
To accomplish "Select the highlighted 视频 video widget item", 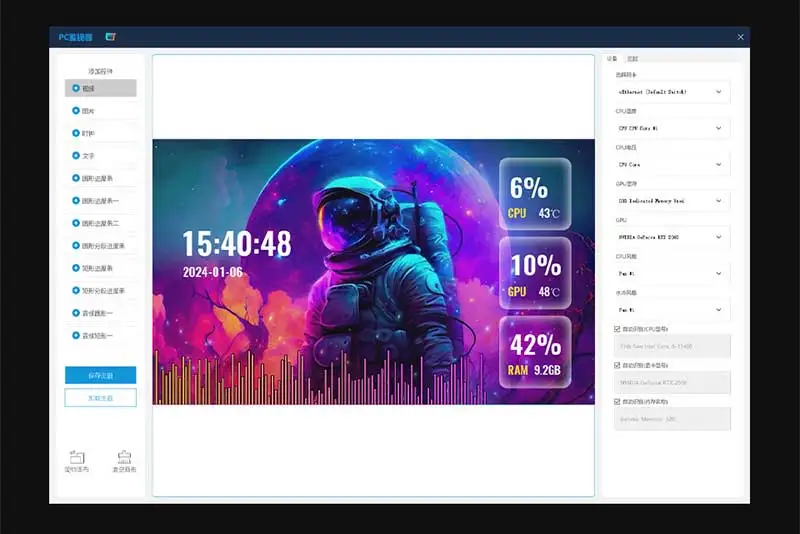I will [x=101, y=88].
